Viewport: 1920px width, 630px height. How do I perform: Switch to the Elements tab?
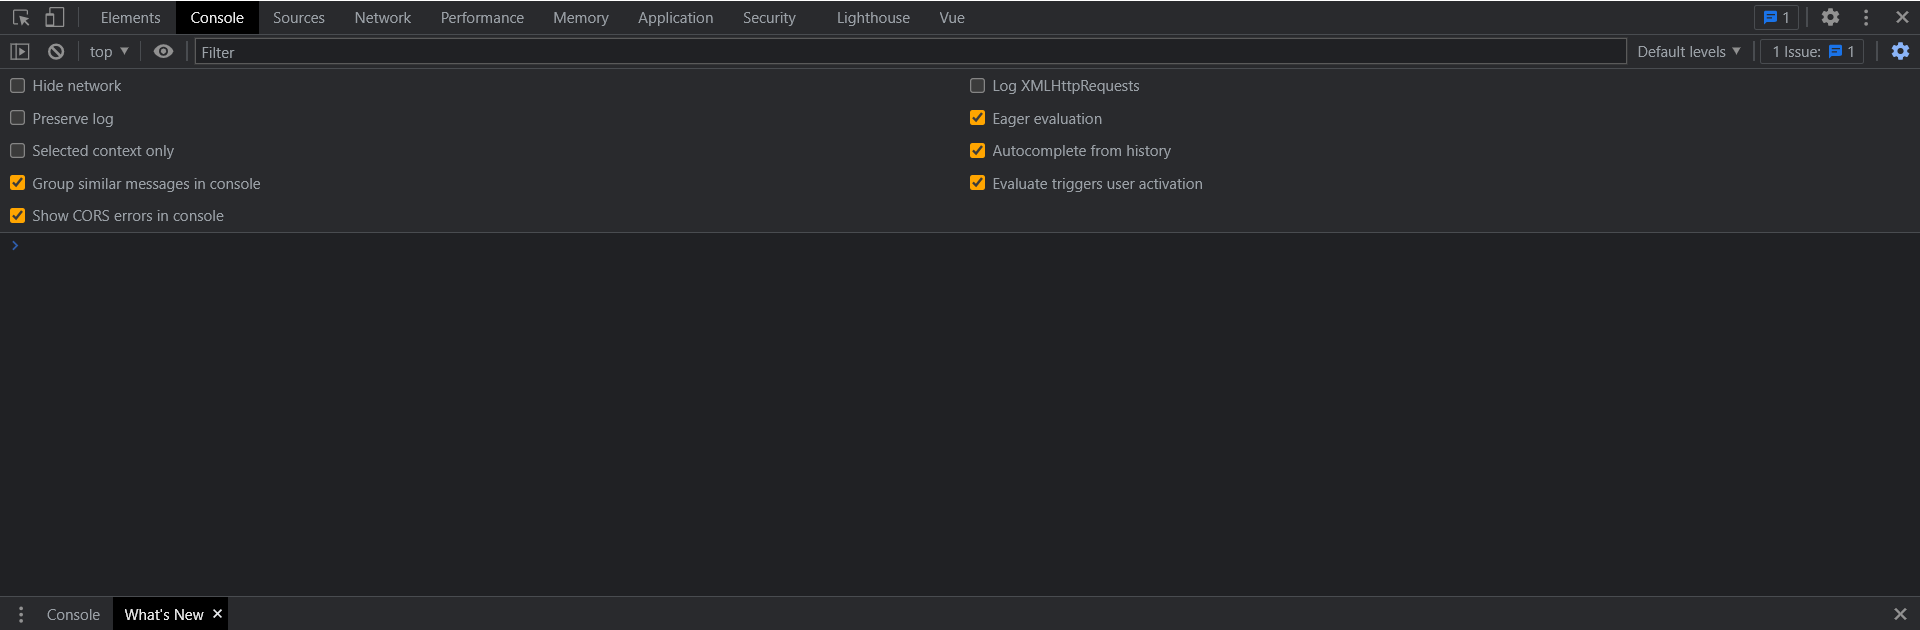(x=130, y=18)
